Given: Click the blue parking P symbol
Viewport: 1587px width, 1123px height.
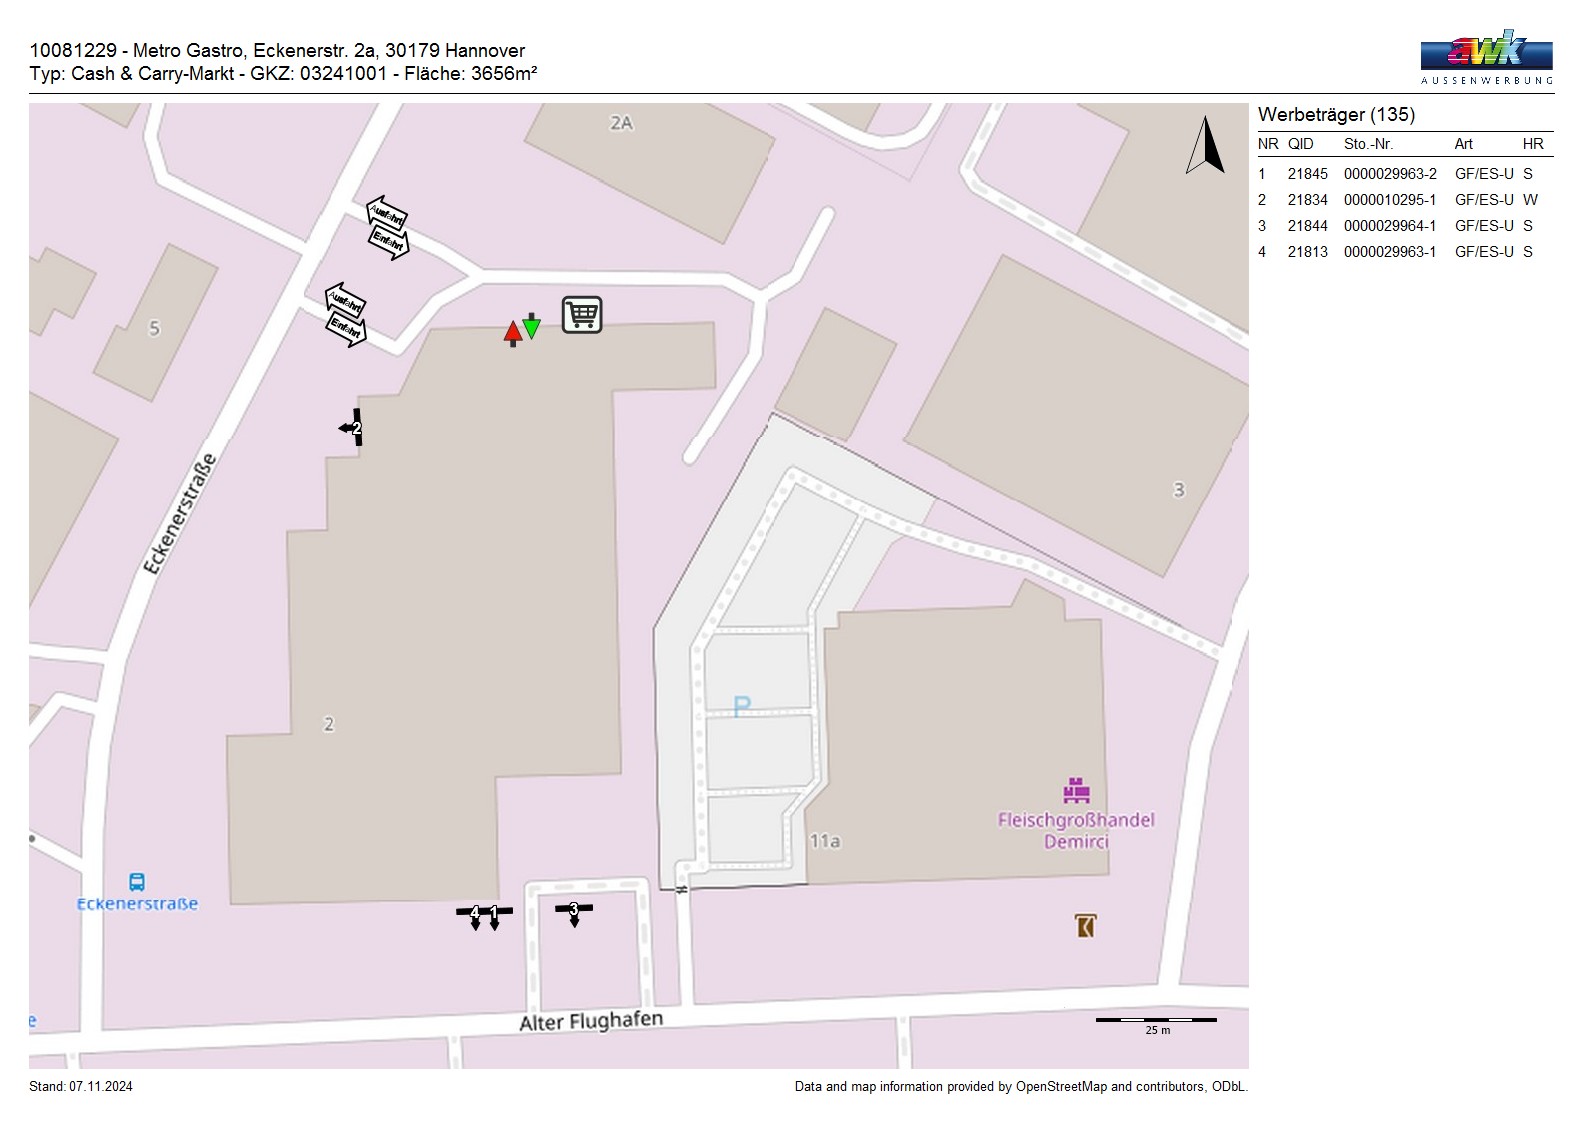Looking at the screenshot, I should click(x=741, y=707).
